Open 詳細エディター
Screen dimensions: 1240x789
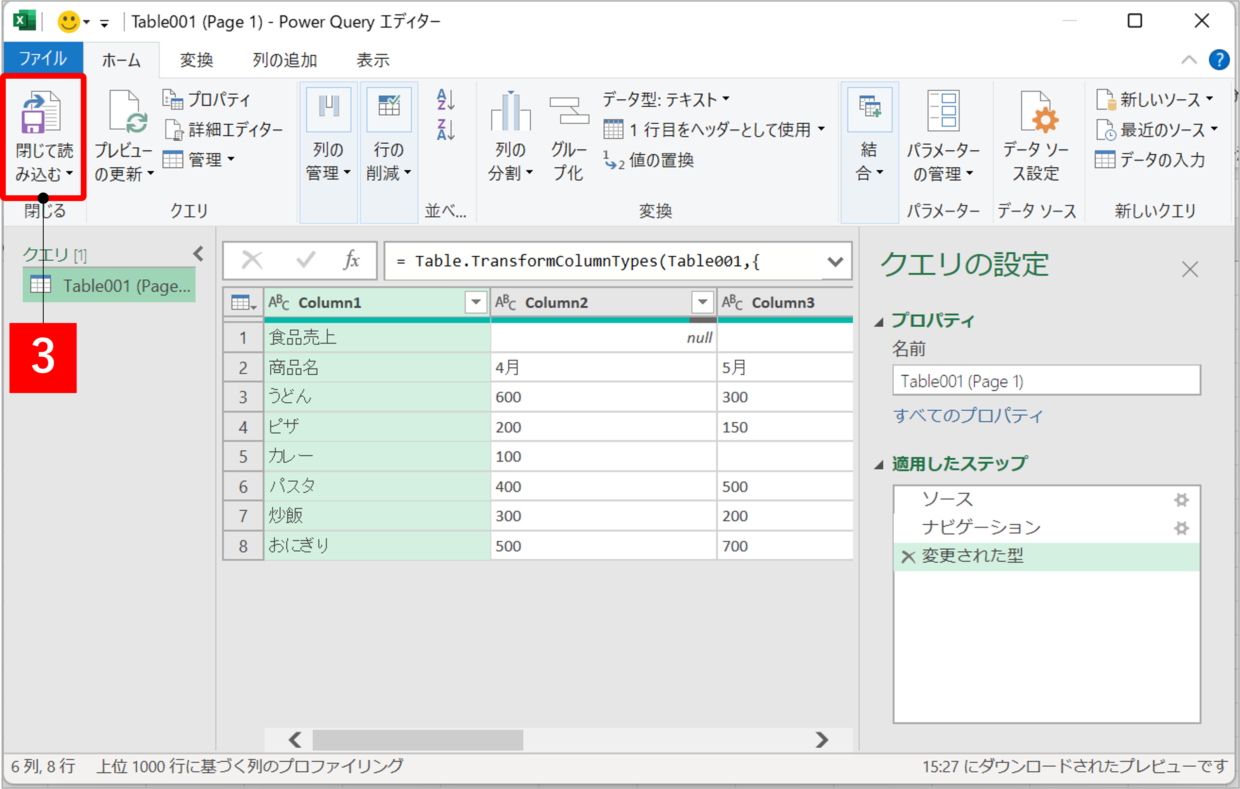click(x=222, y=130)
